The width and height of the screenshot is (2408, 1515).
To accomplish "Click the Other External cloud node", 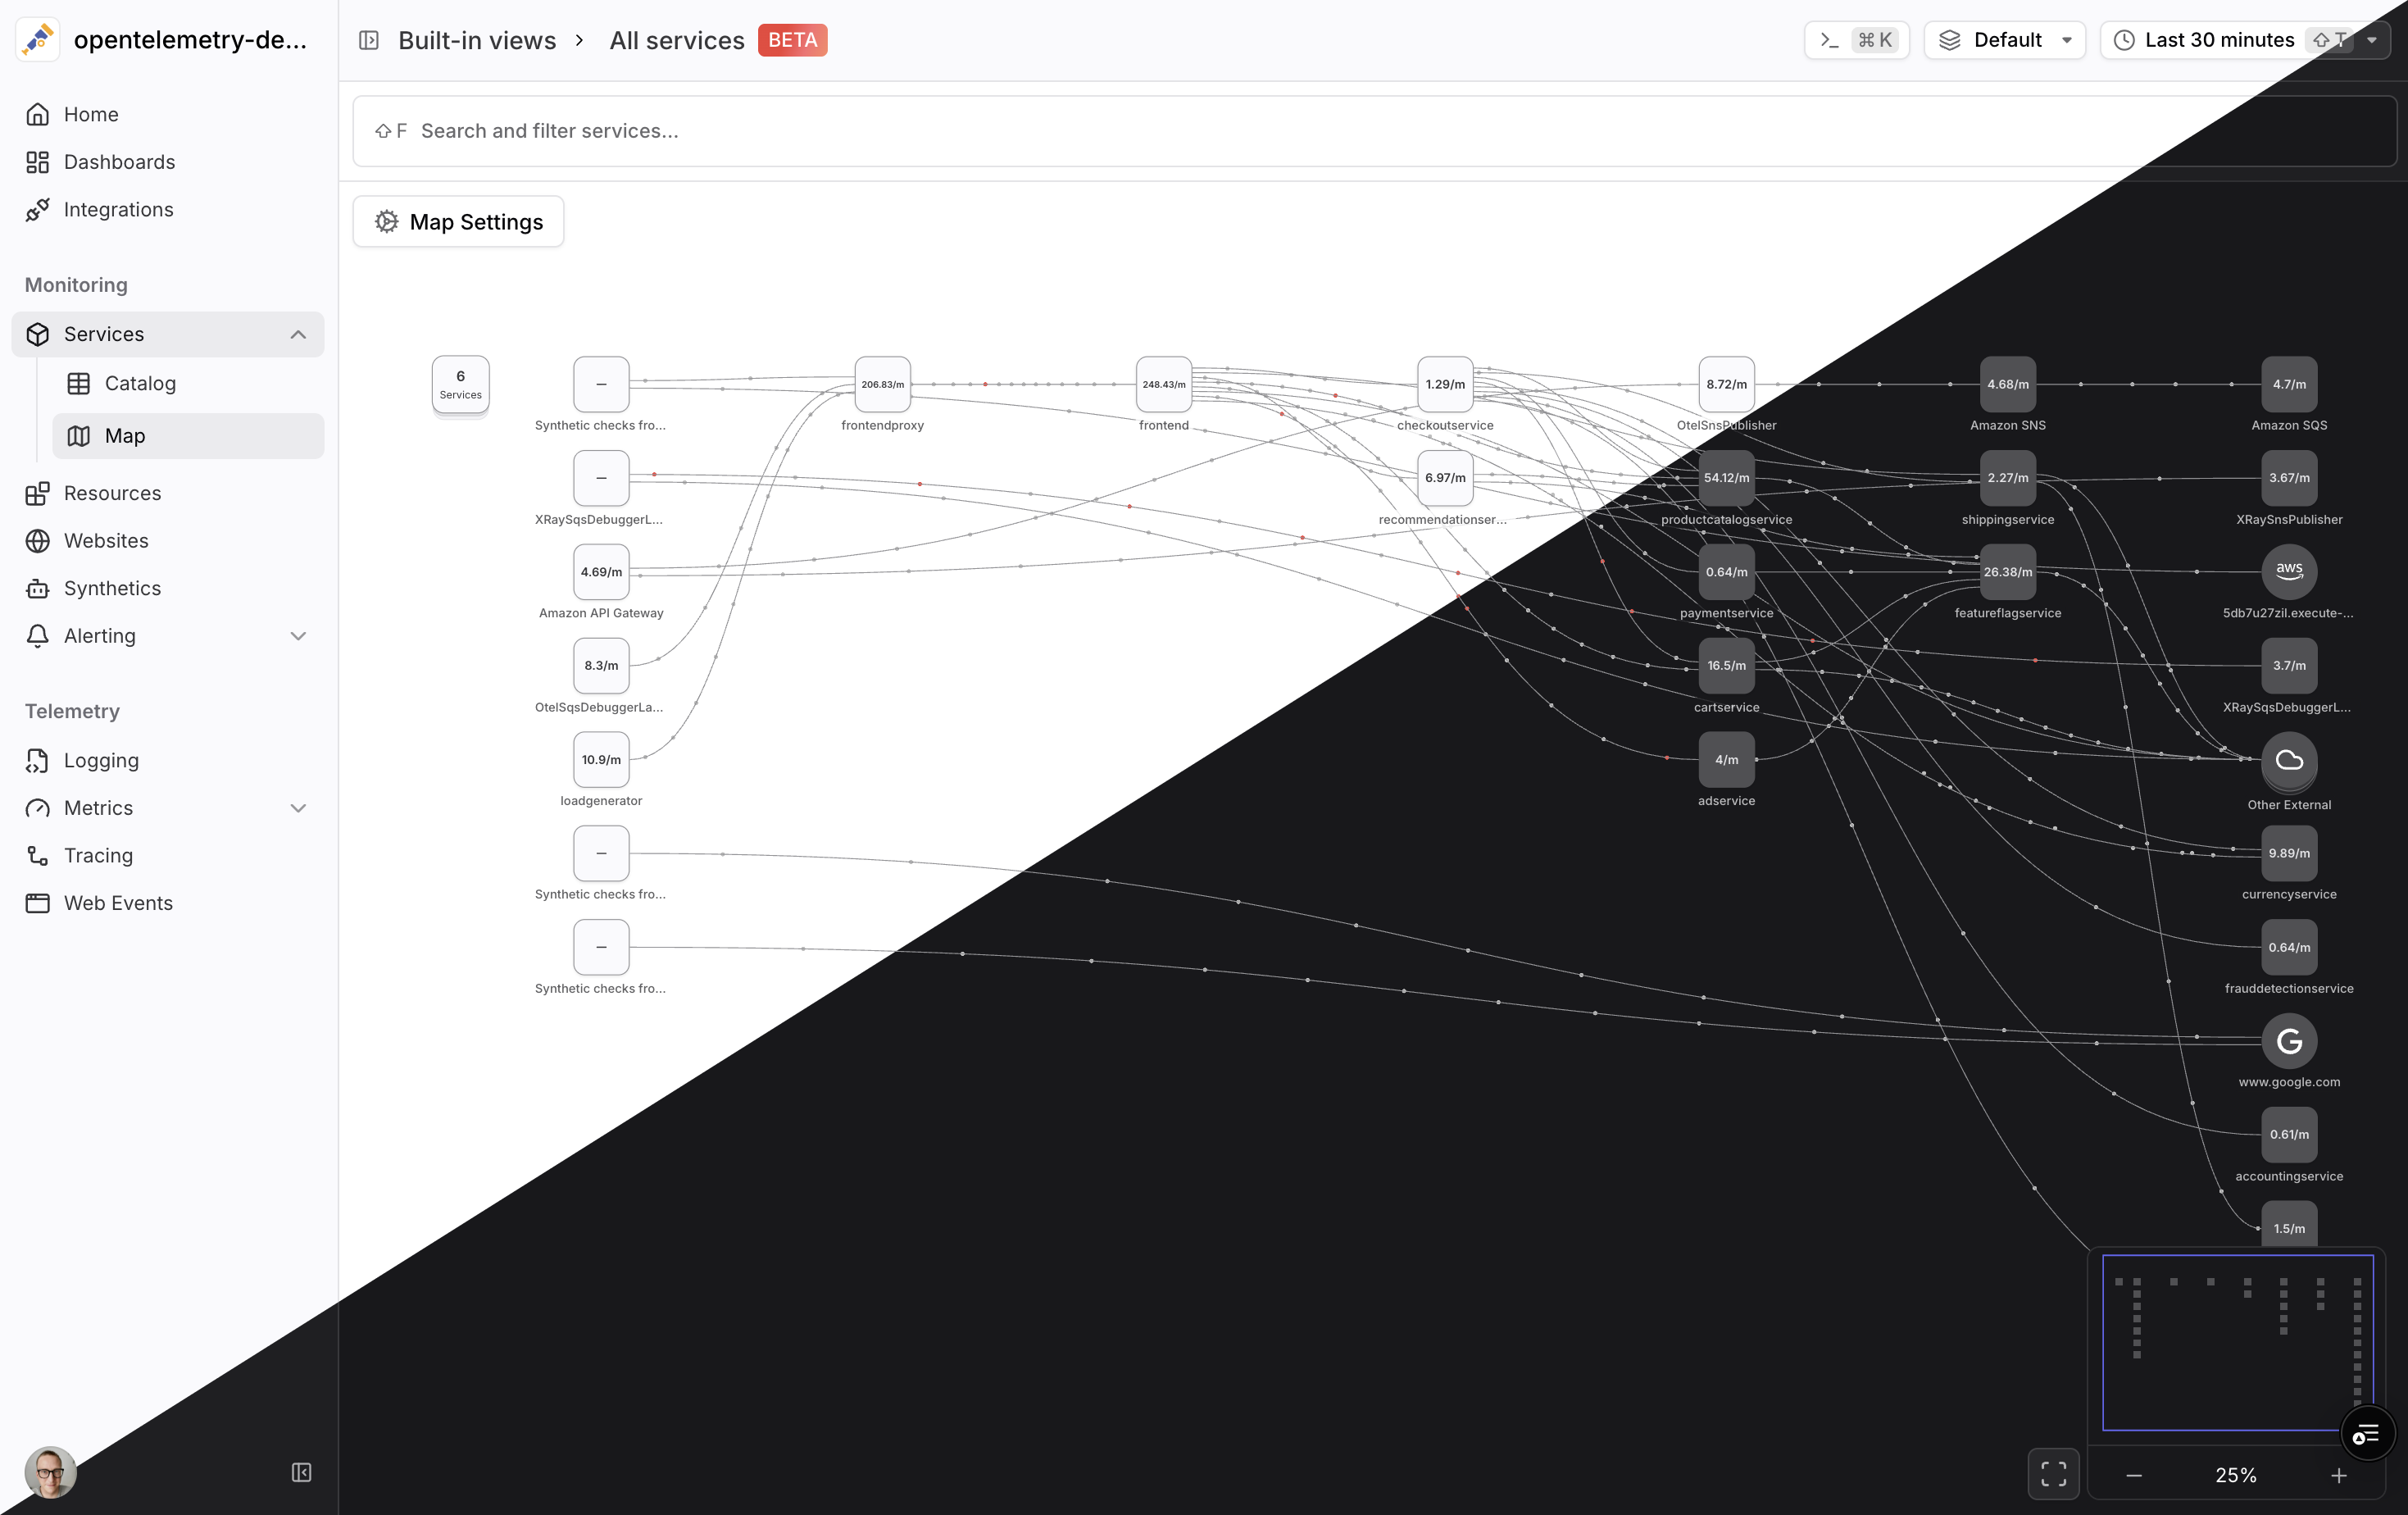I will tap(2289, 760).
